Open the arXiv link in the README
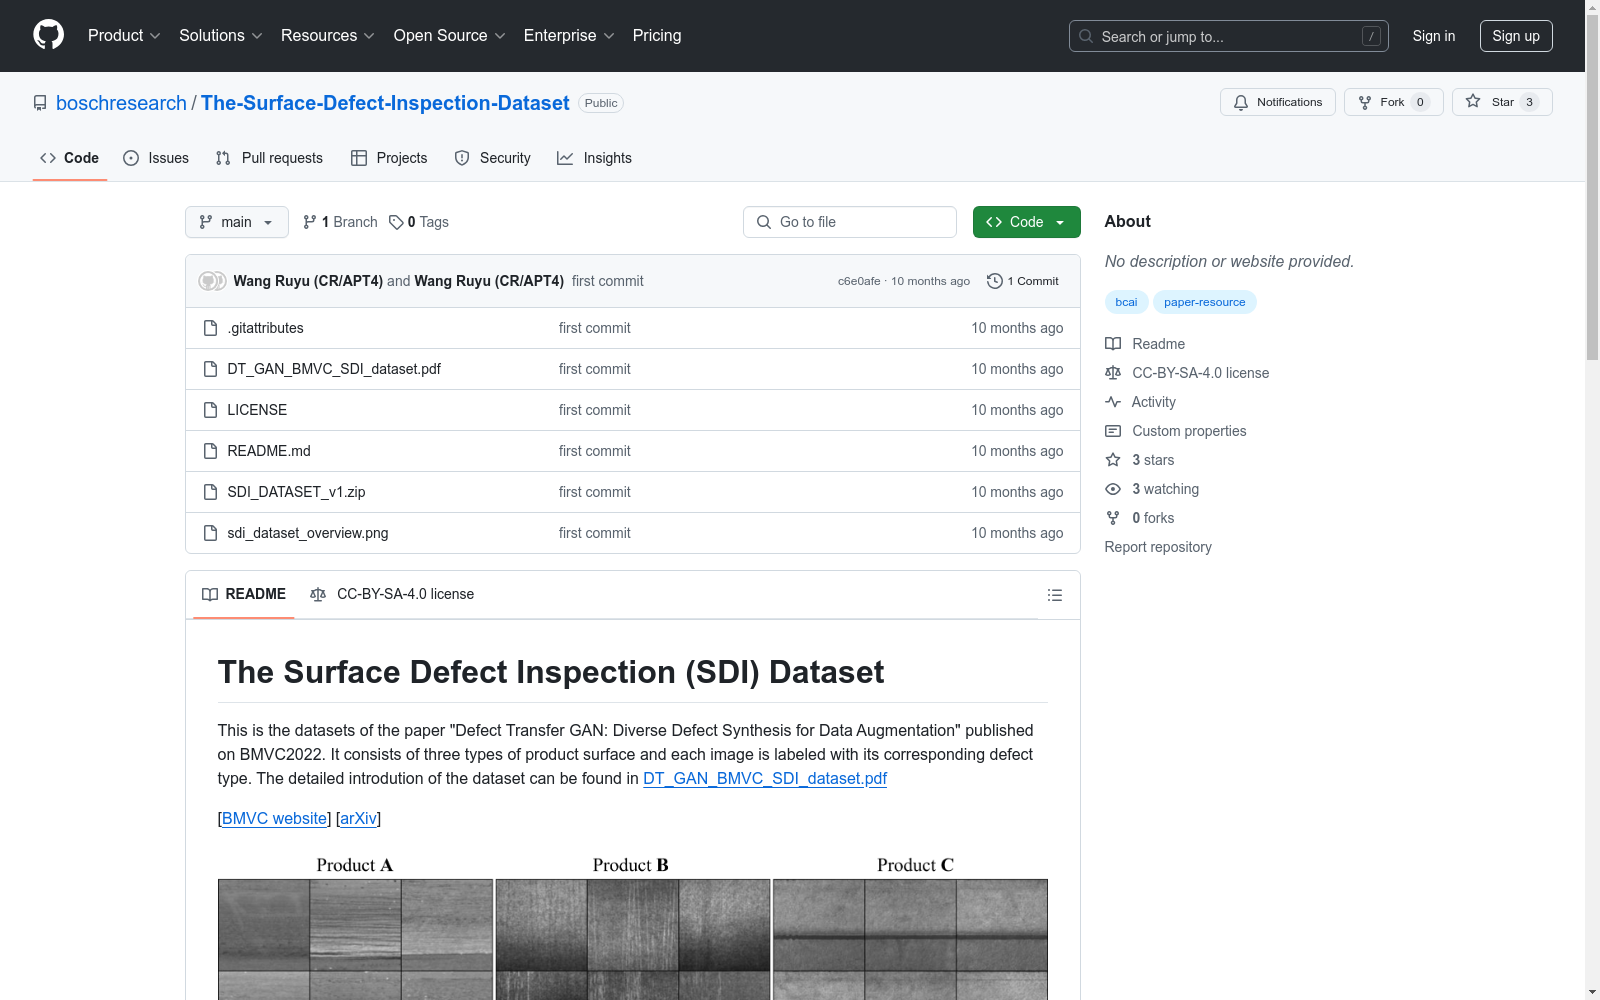 pyautogui.click(x=357, y=819)
